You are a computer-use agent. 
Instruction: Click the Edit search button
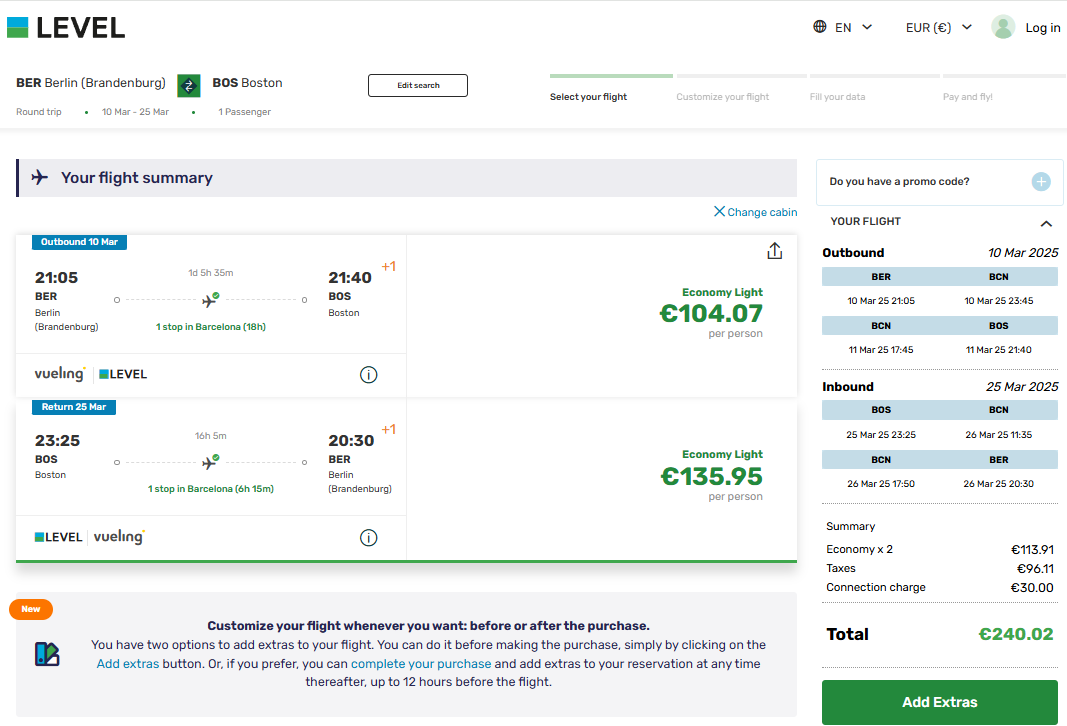coord(418,86)
